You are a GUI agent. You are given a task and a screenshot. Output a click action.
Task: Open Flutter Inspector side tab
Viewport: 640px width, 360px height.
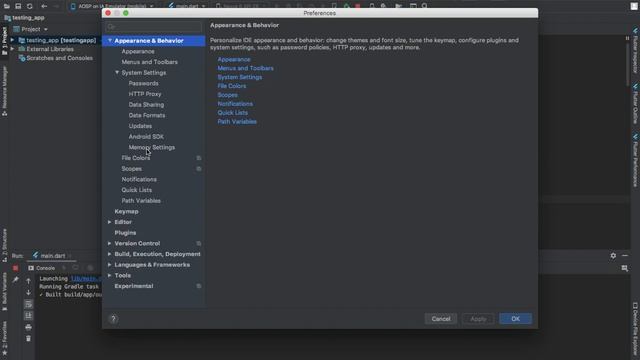[636, 51]
